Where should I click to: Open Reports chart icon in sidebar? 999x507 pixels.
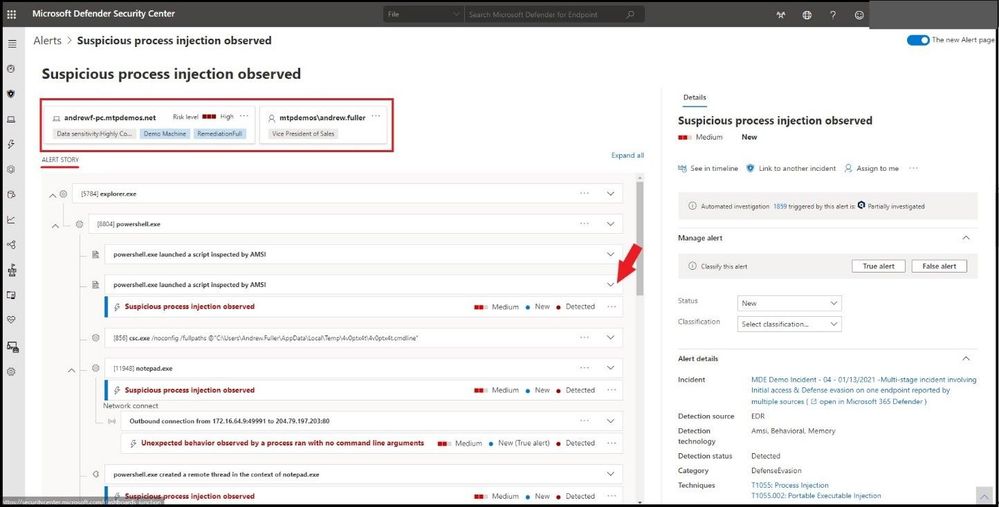click(11, 220)
